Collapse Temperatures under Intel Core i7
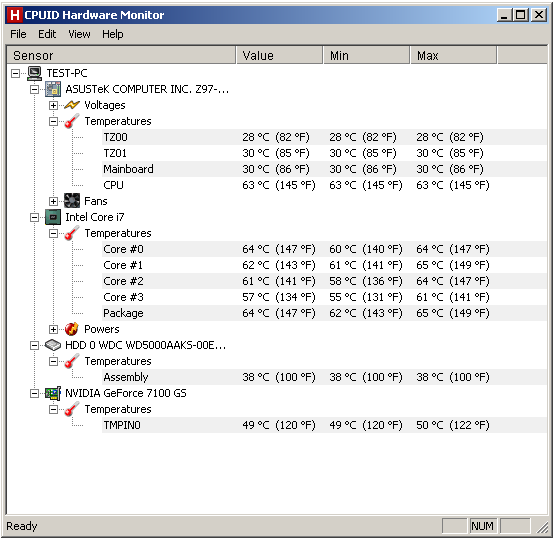Viewport: 557px width, 544px height. click(53, 233)
